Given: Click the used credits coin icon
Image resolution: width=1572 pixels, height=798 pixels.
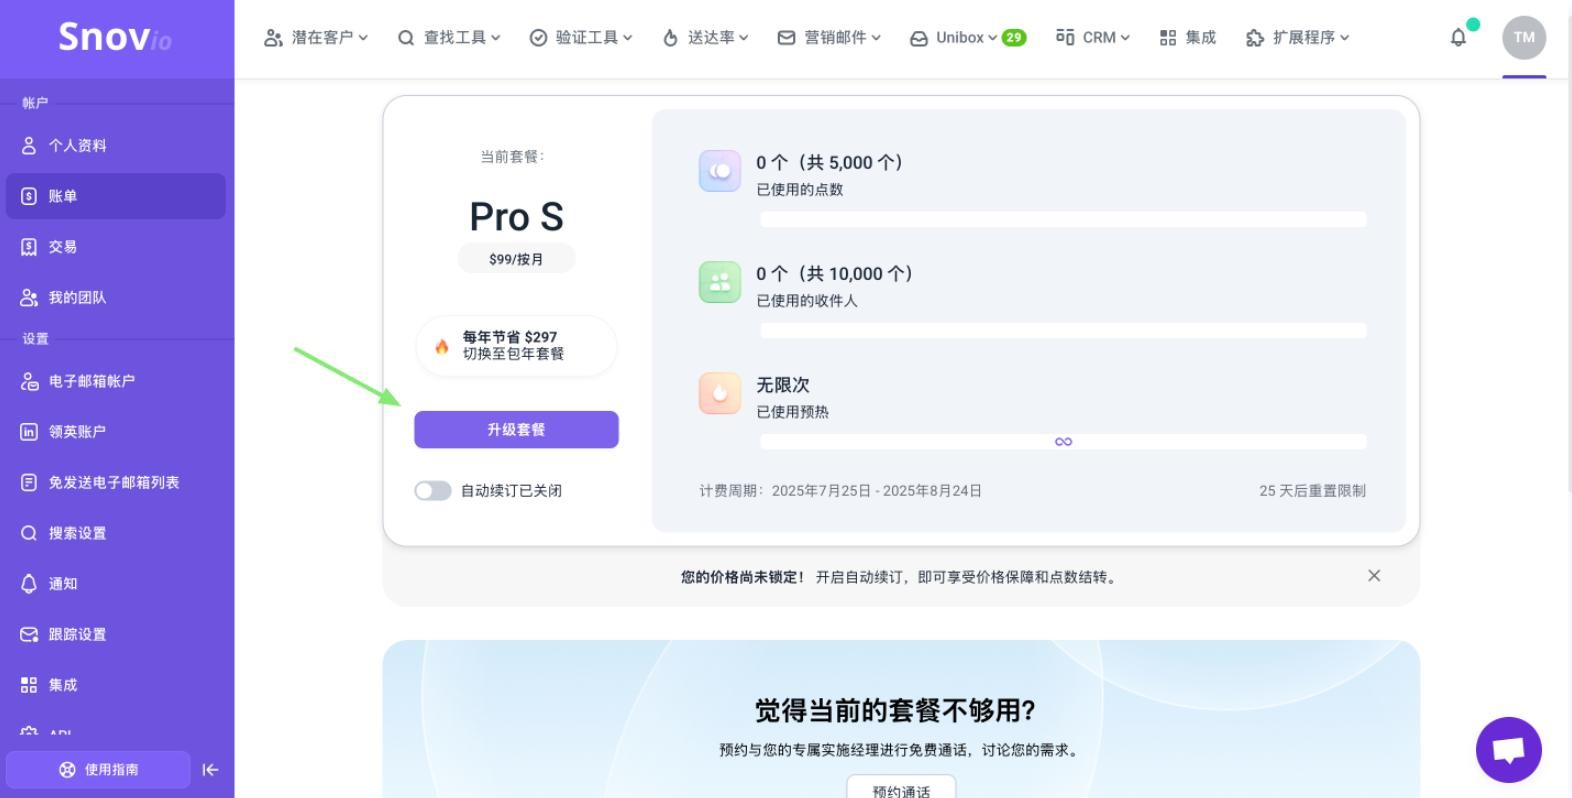Looking at the screenshot, I should click(719, 171).
